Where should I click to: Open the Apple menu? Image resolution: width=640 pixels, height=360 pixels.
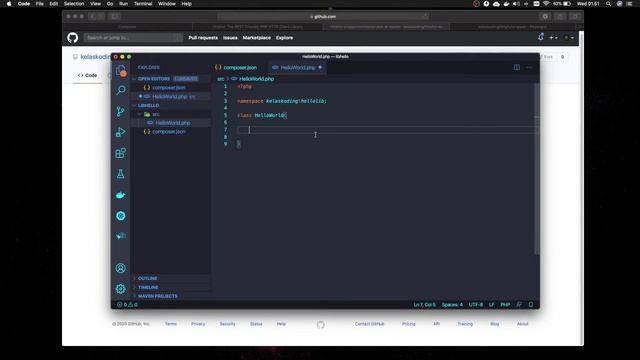(9, 4)
